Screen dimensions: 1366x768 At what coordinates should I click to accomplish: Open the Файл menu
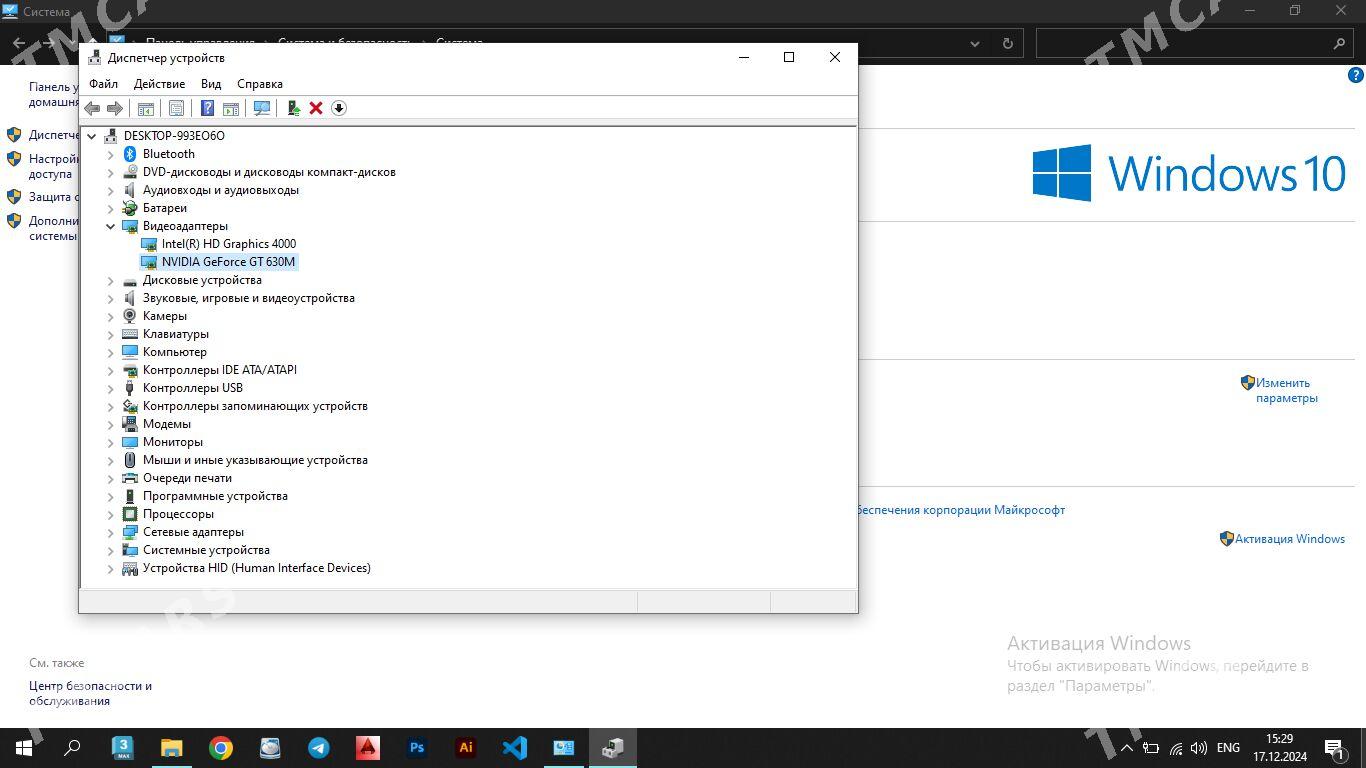coord(103,84)
